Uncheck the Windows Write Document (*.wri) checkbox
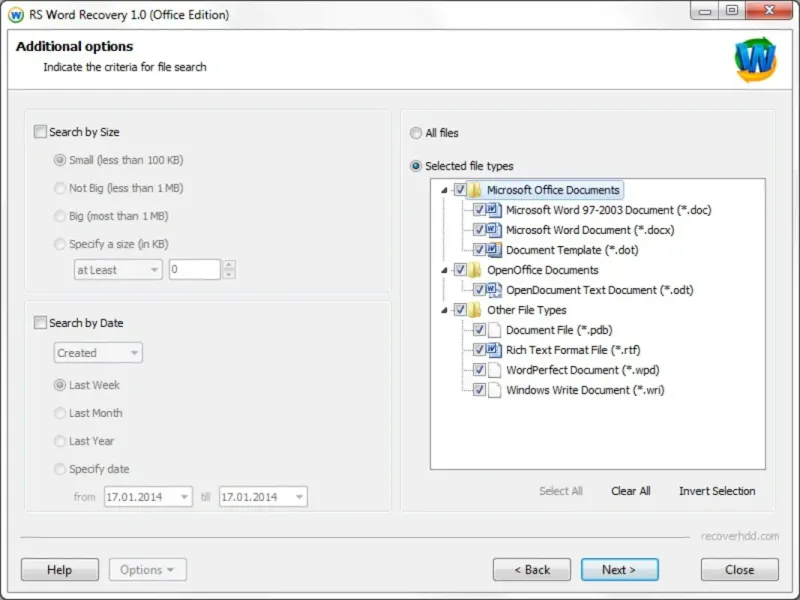Screen dimensions: 800x600 point(479,390)
